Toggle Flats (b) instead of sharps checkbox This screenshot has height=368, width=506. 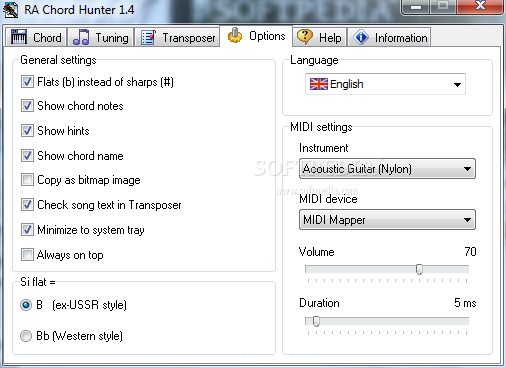(27, 82)
